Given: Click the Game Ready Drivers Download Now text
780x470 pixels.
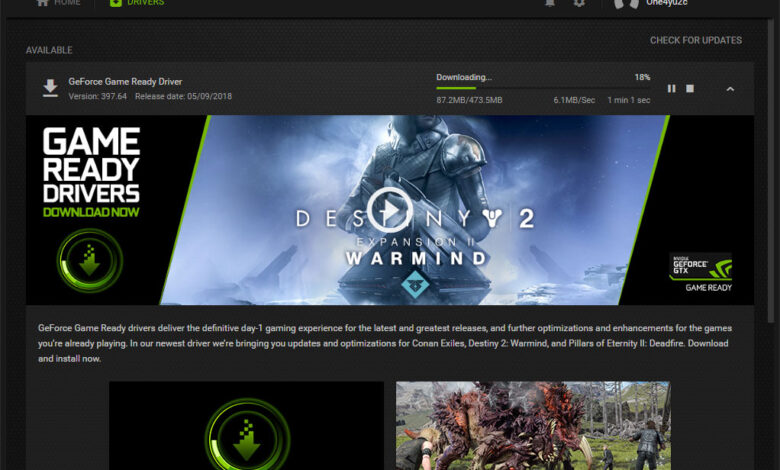Looking at the screenshot, I should pyautogui.click(x=91, y=172).
